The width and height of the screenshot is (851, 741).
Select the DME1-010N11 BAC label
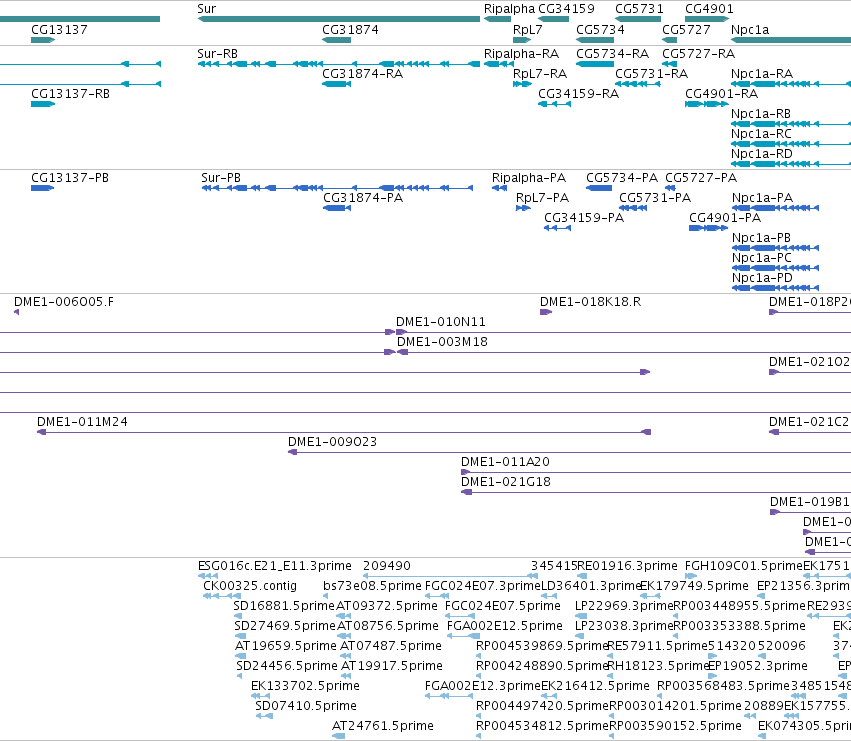[441, 322]
